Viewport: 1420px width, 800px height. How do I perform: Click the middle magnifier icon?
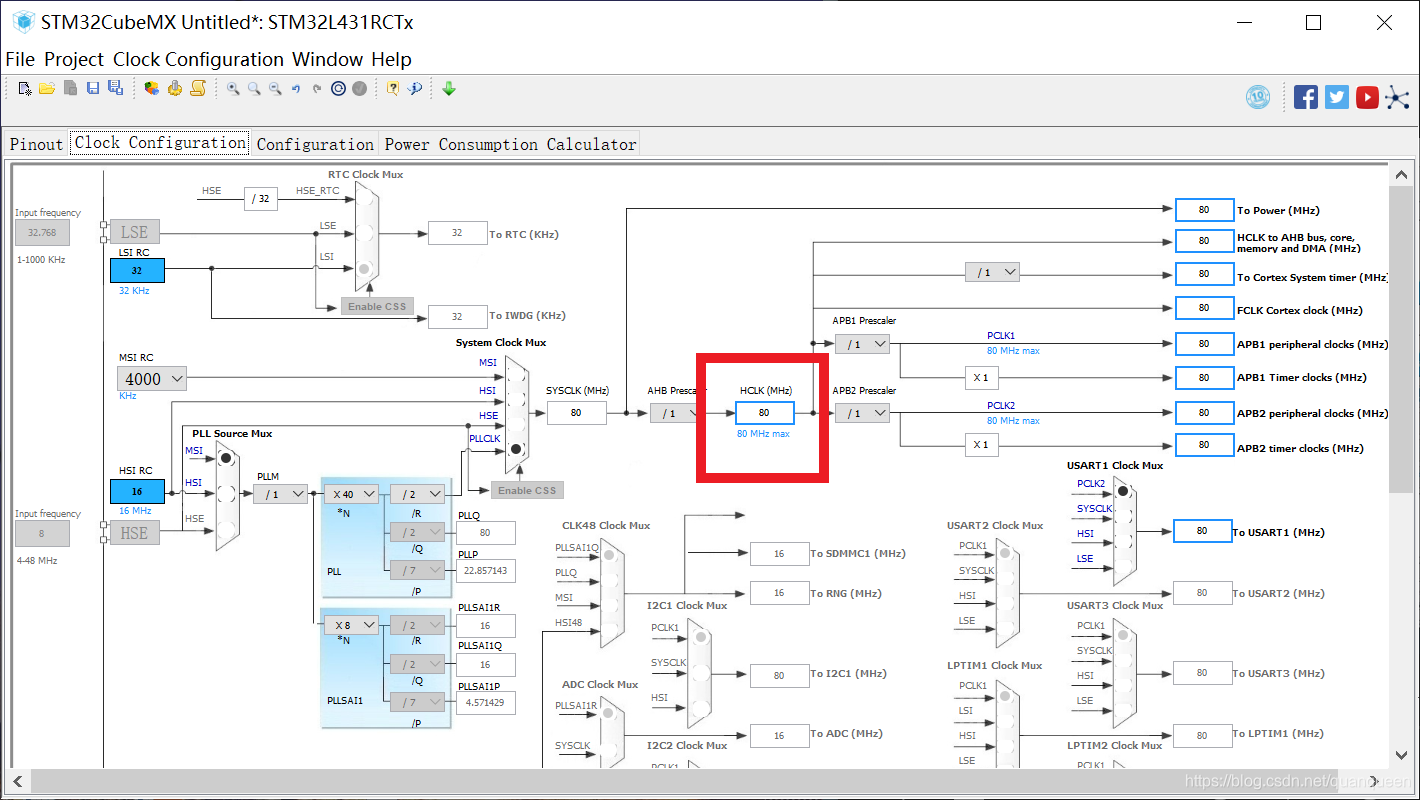click(254, 89)
